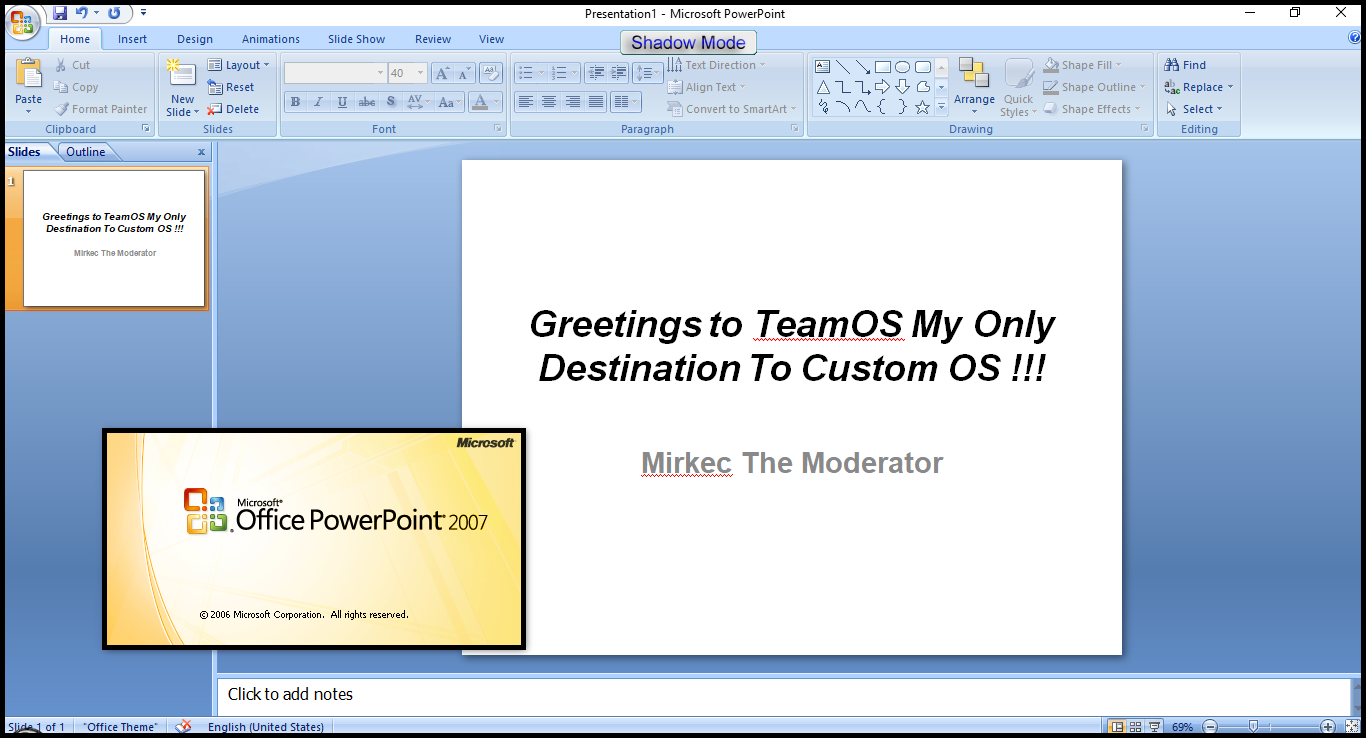Fit slide to current window
The image size is (1366, 738).
coord(1352,727)
